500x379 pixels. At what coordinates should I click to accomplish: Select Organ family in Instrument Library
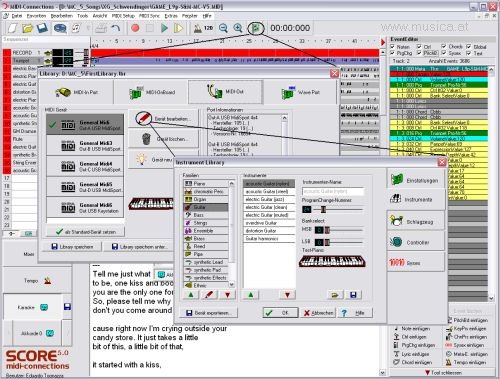coord(206,199)
